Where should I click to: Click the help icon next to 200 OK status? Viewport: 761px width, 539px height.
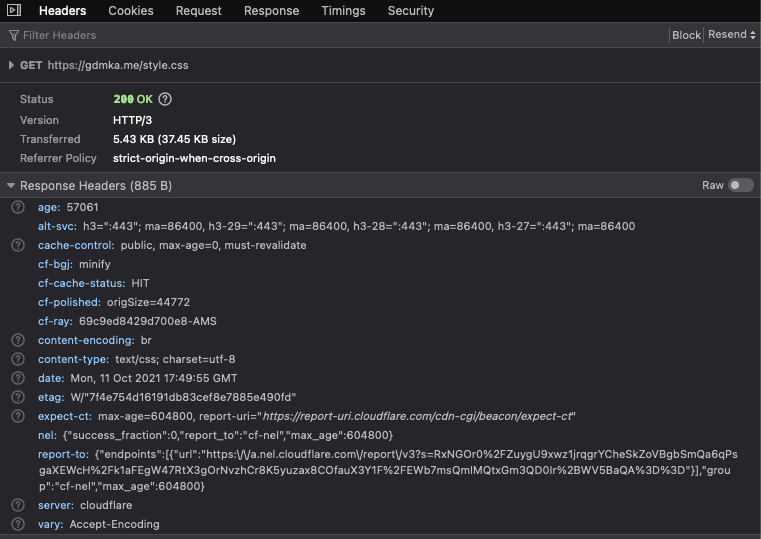click(165, 100)
